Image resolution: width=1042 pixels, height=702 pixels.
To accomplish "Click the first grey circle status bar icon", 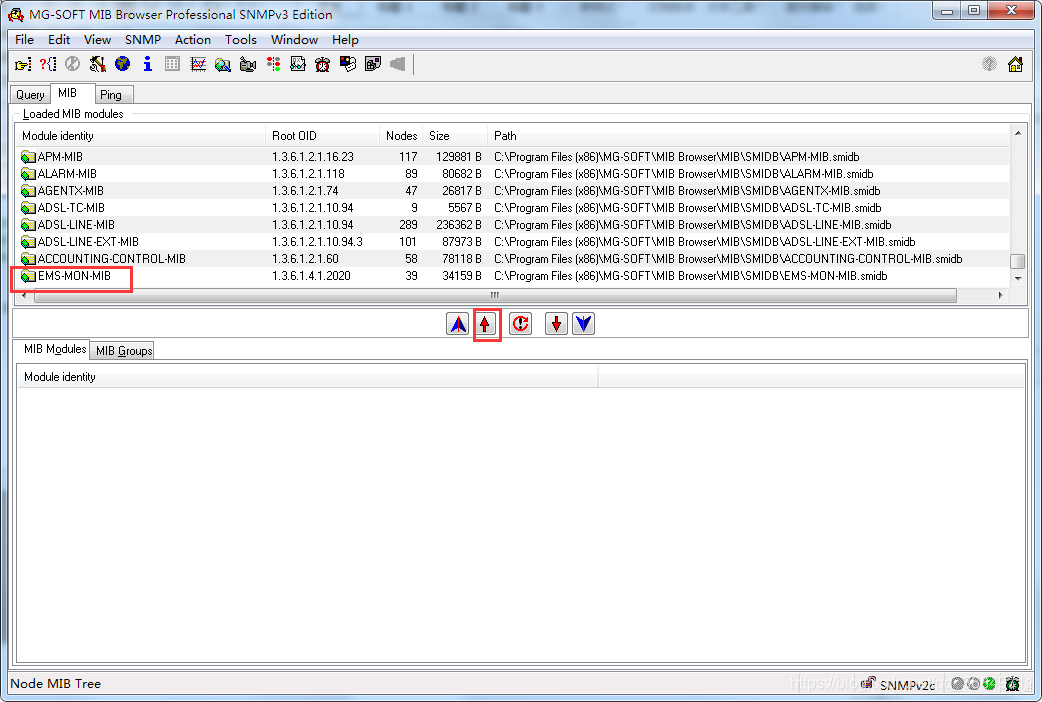I will [958, 683].
